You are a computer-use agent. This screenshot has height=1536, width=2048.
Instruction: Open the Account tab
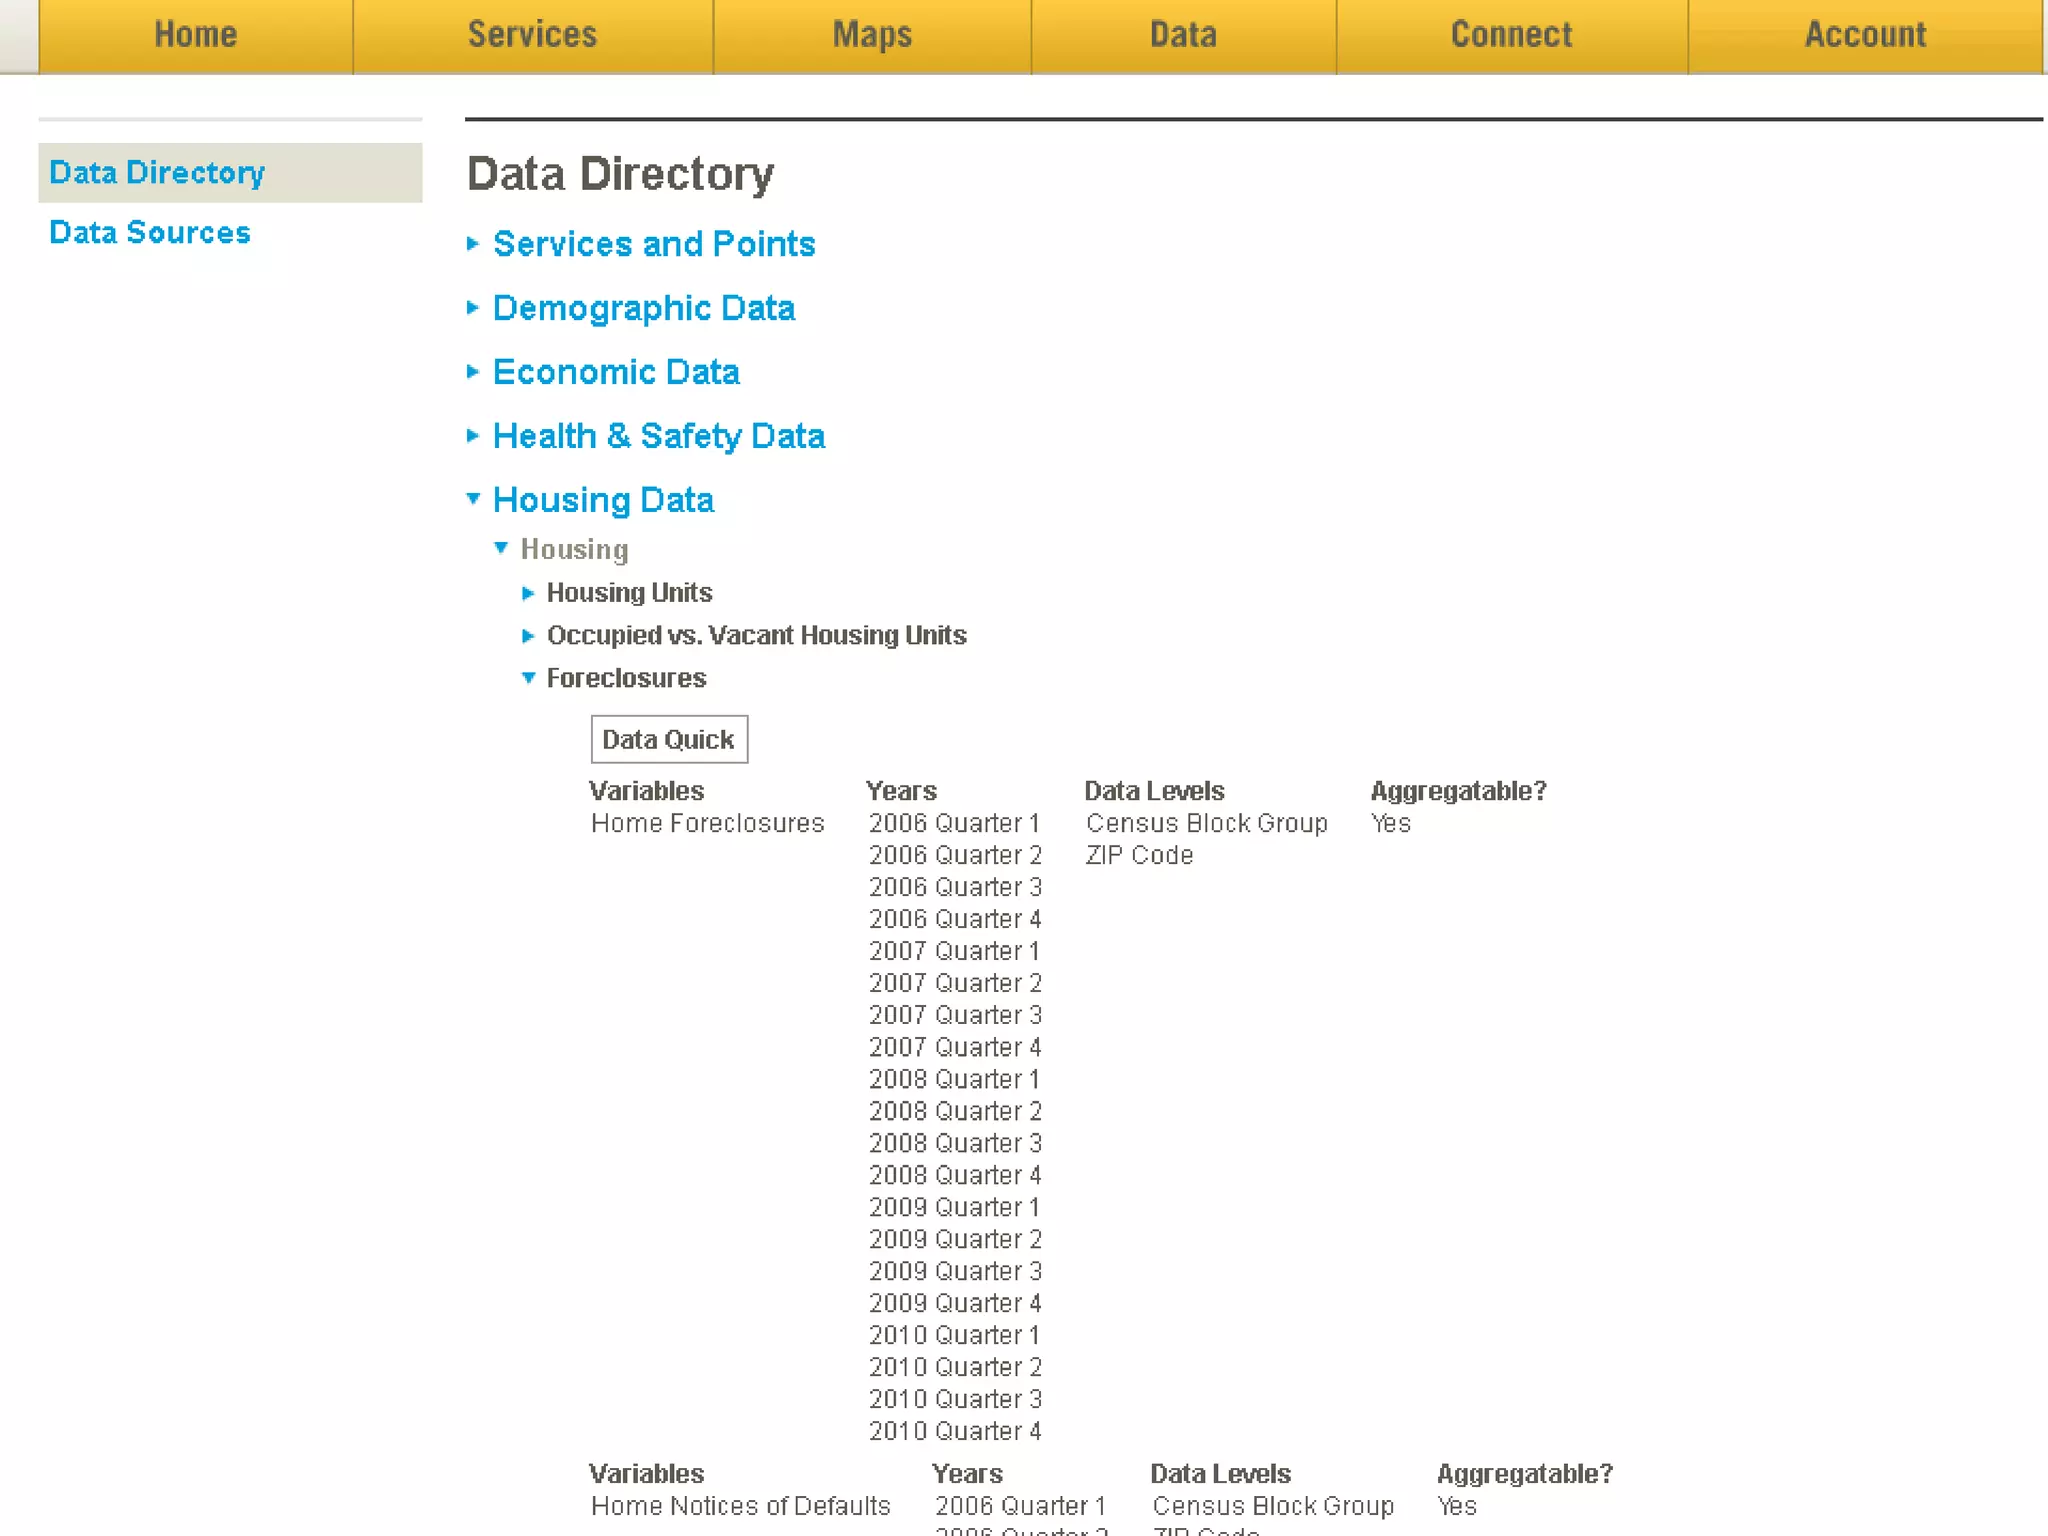tap(1865, 35)
